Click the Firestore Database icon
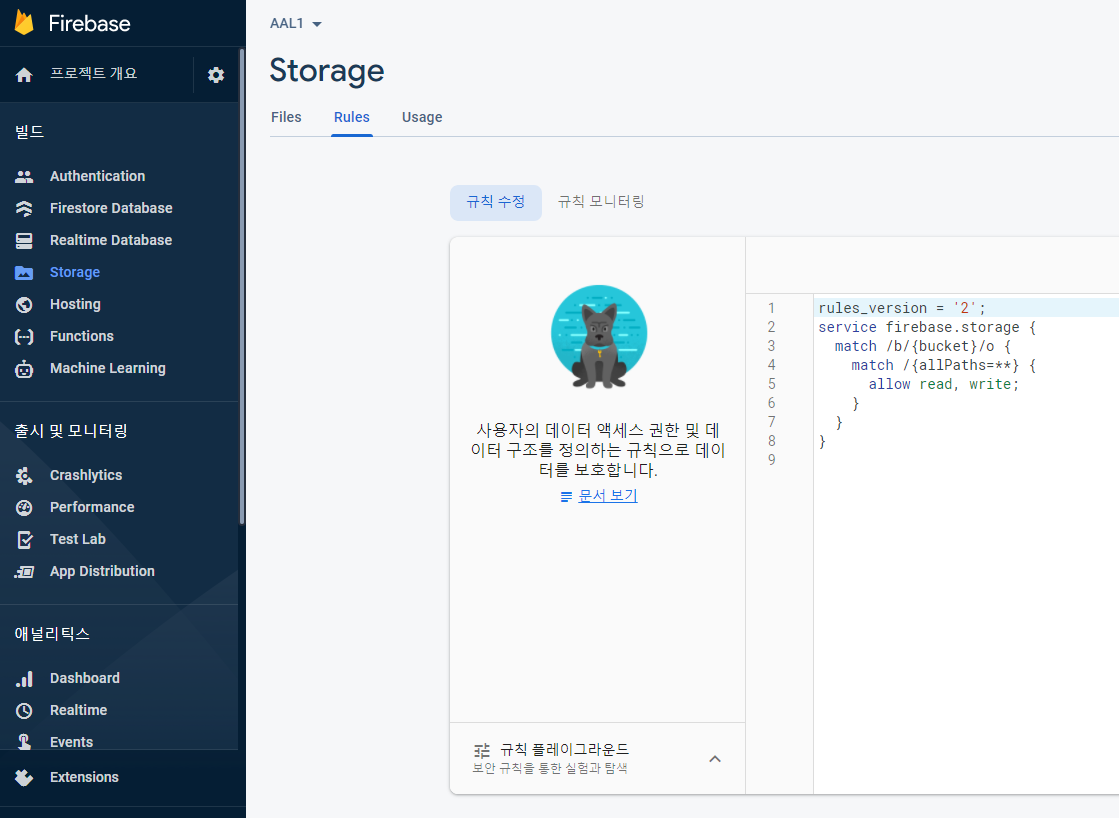1119x818 pixels. (24, 208)
